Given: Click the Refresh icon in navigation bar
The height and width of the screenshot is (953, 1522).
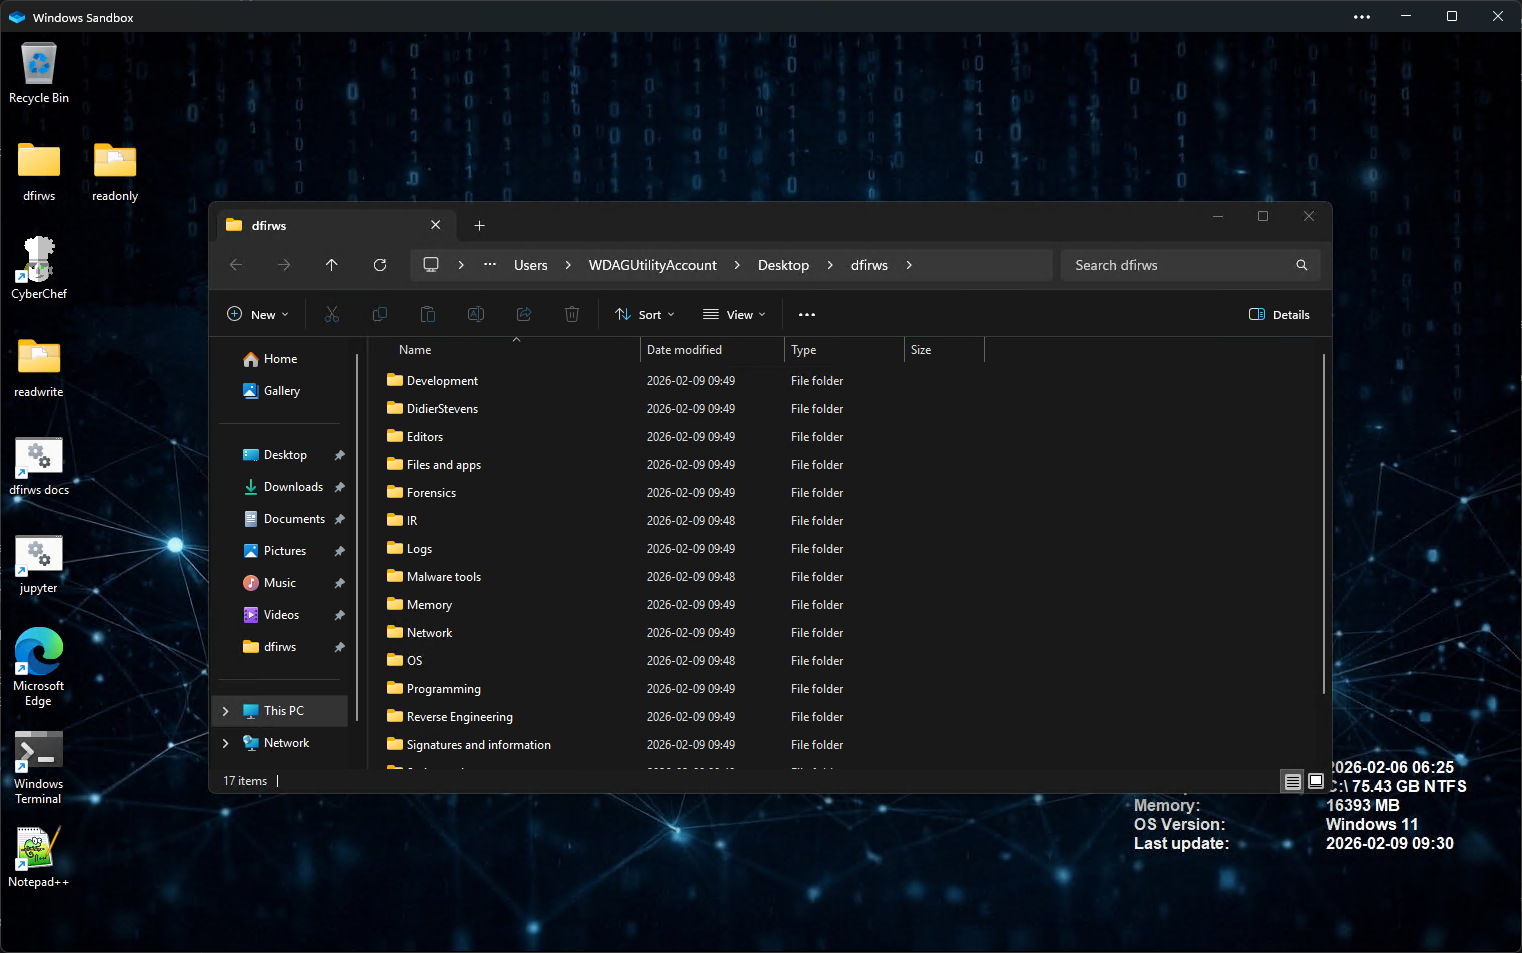Looking at the screenshot, I should pyautogui.click(x=380, y=265).
